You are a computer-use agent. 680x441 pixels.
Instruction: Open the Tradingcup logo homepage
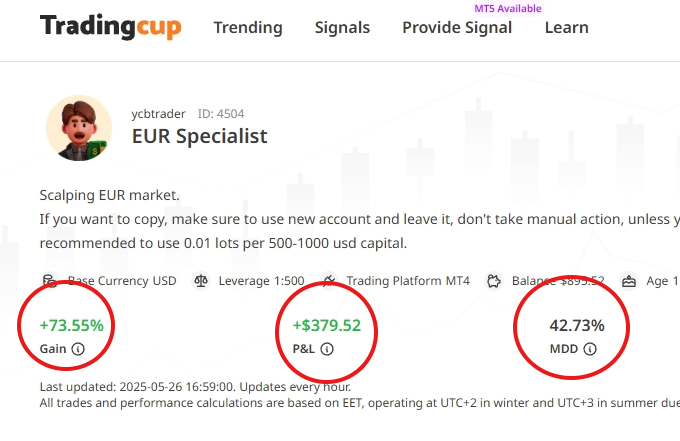coord(110,27)
